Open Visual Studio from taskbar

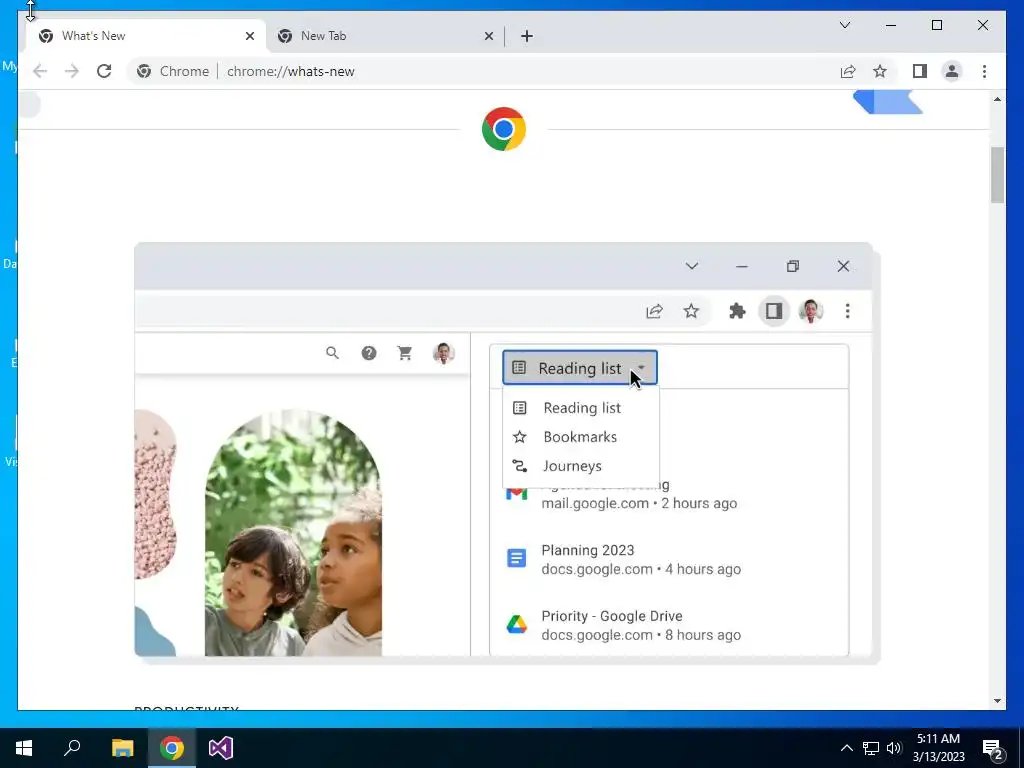(221, 748)
